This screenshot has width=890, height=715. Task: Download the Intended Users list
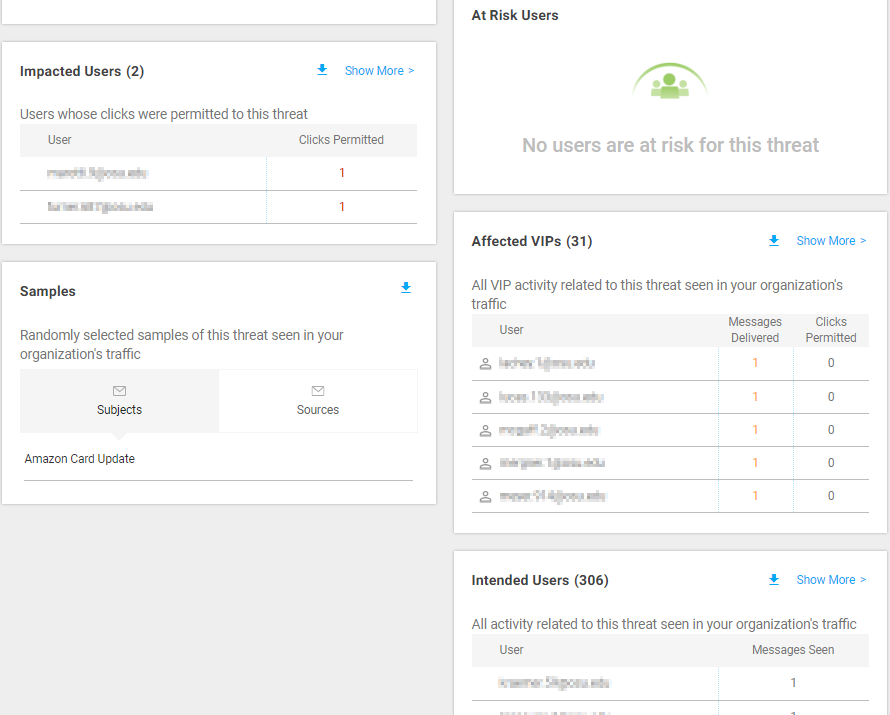(x=774, y=580)
